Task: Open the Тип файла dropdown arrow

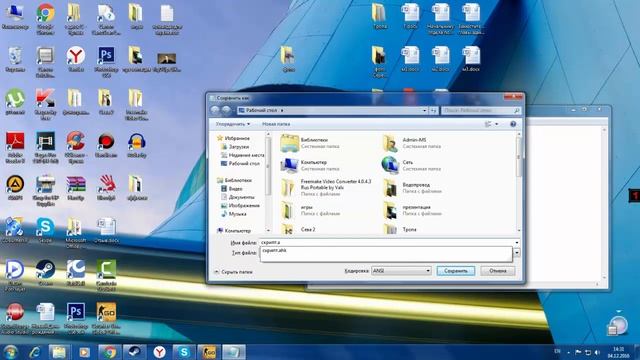Action: (x=516, y=253)
